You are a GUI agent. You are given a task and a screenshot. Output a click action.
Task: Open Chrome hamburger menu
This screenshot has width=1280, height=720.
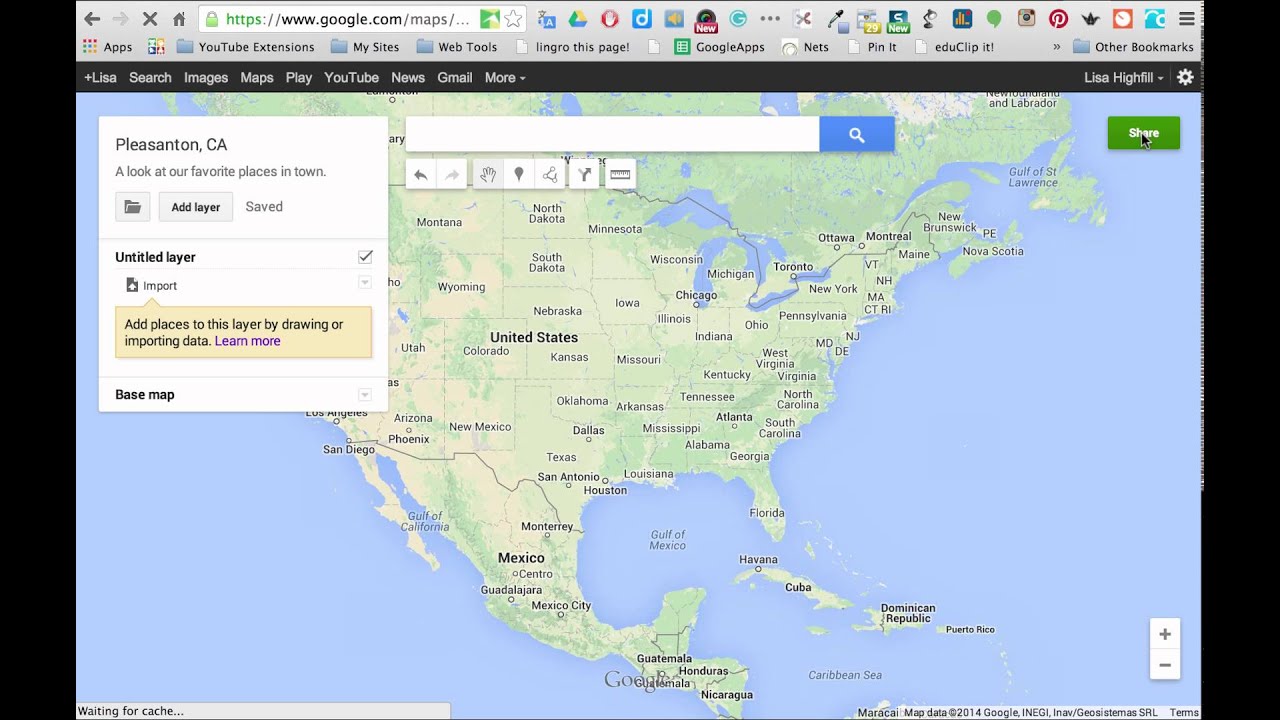pos(1187,18)
